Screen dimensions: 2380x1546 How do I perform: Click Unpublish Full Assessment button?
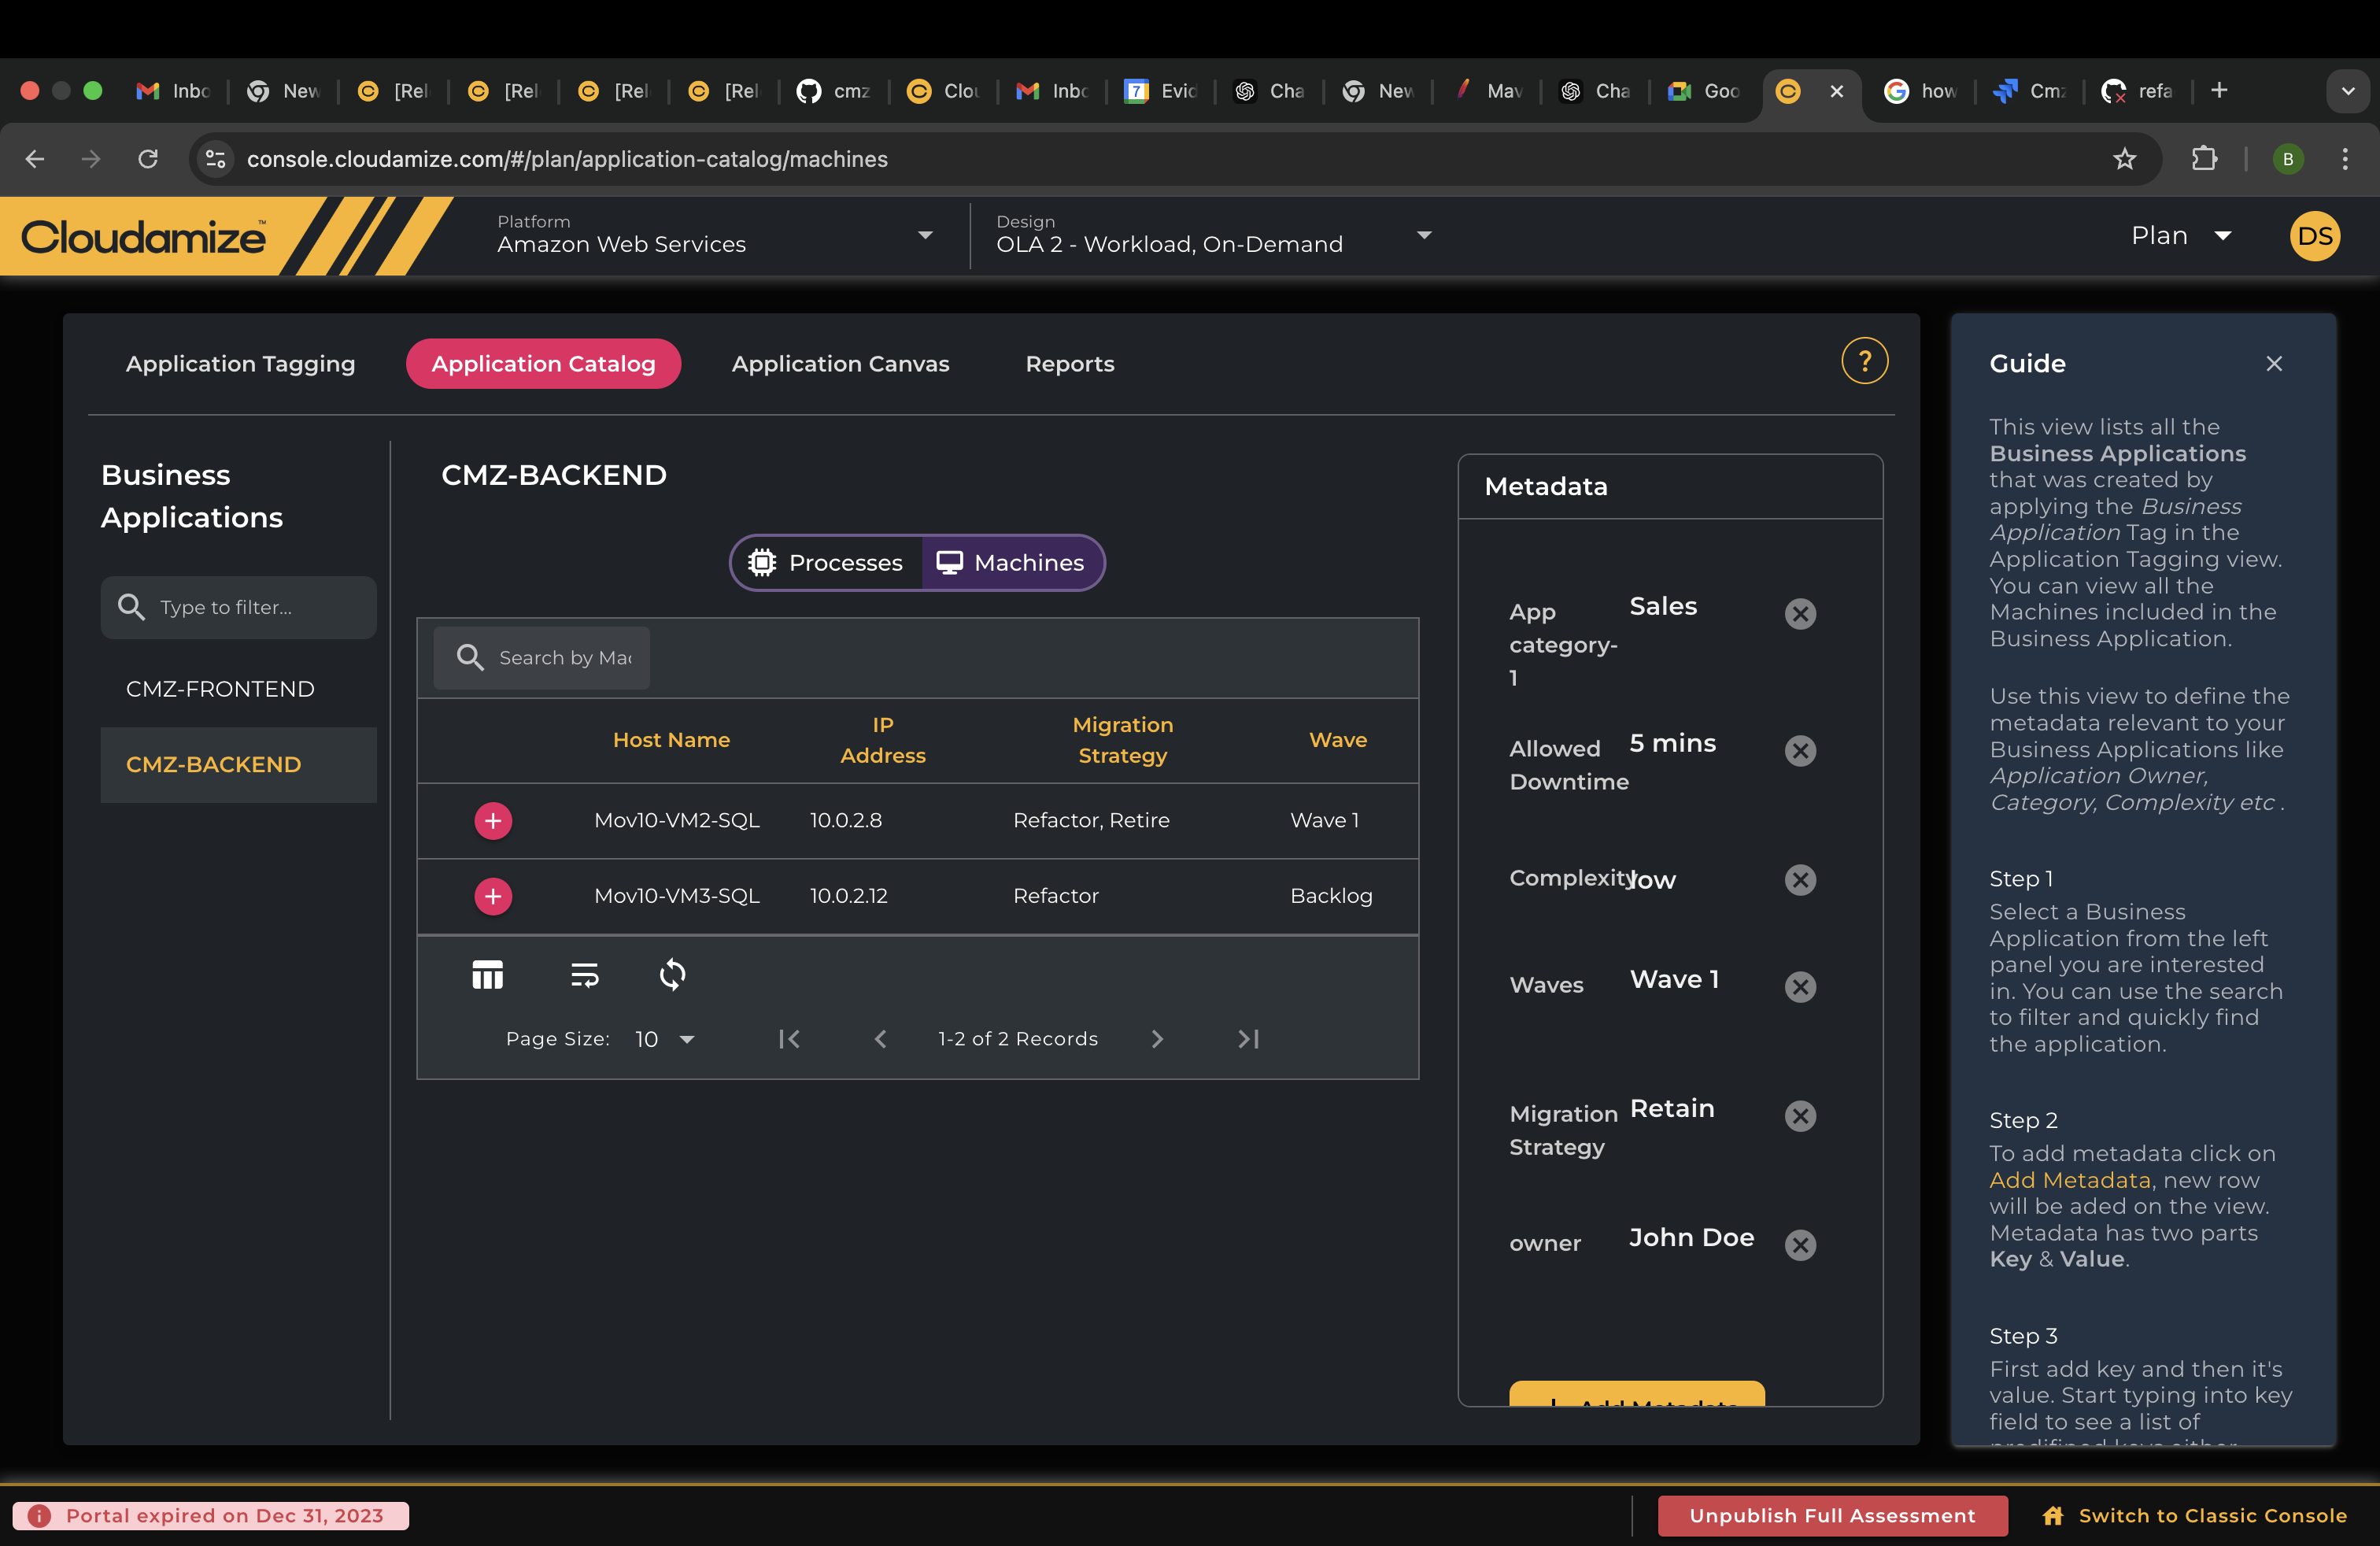point(1831,1515)
